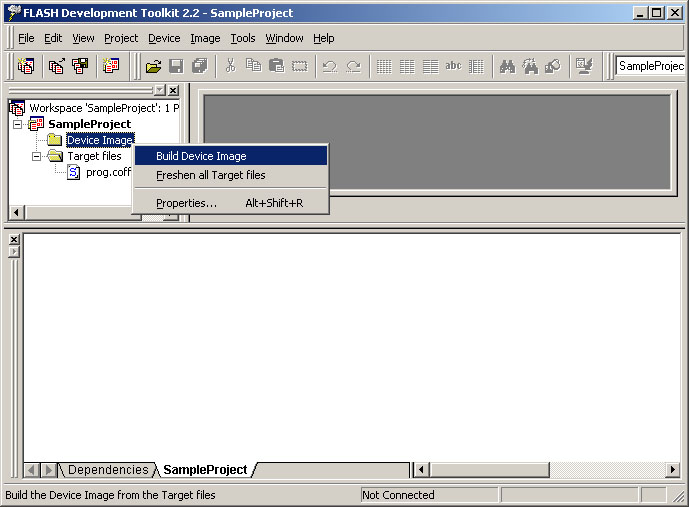Choose Build Device Image from context menu
Screen dimensions: 689x507
tap(231, 156)
